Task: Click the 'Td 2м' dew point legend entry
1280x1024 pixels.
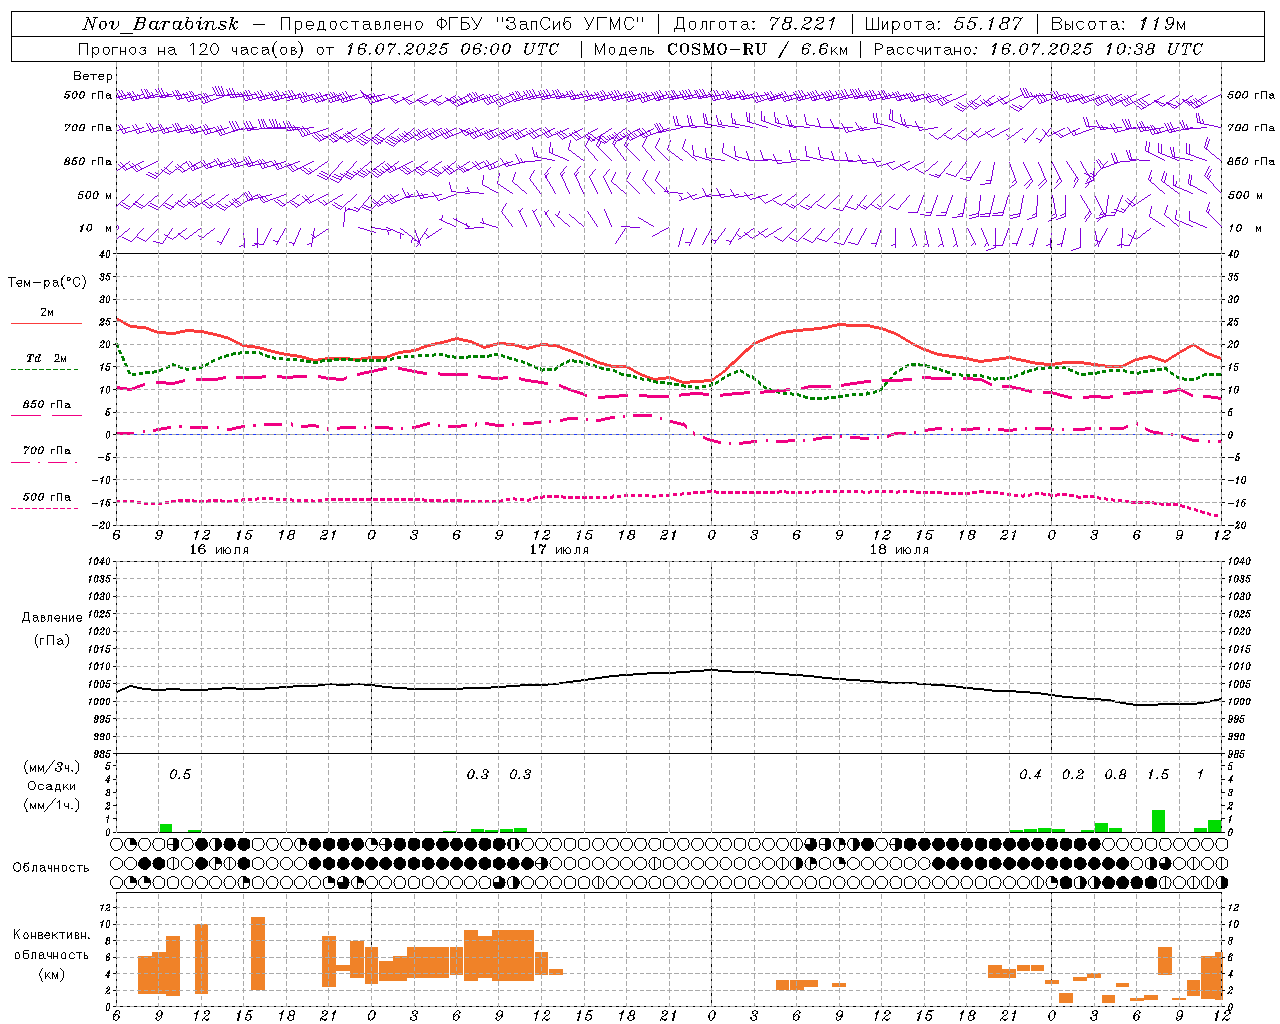Action: [46, 358]
